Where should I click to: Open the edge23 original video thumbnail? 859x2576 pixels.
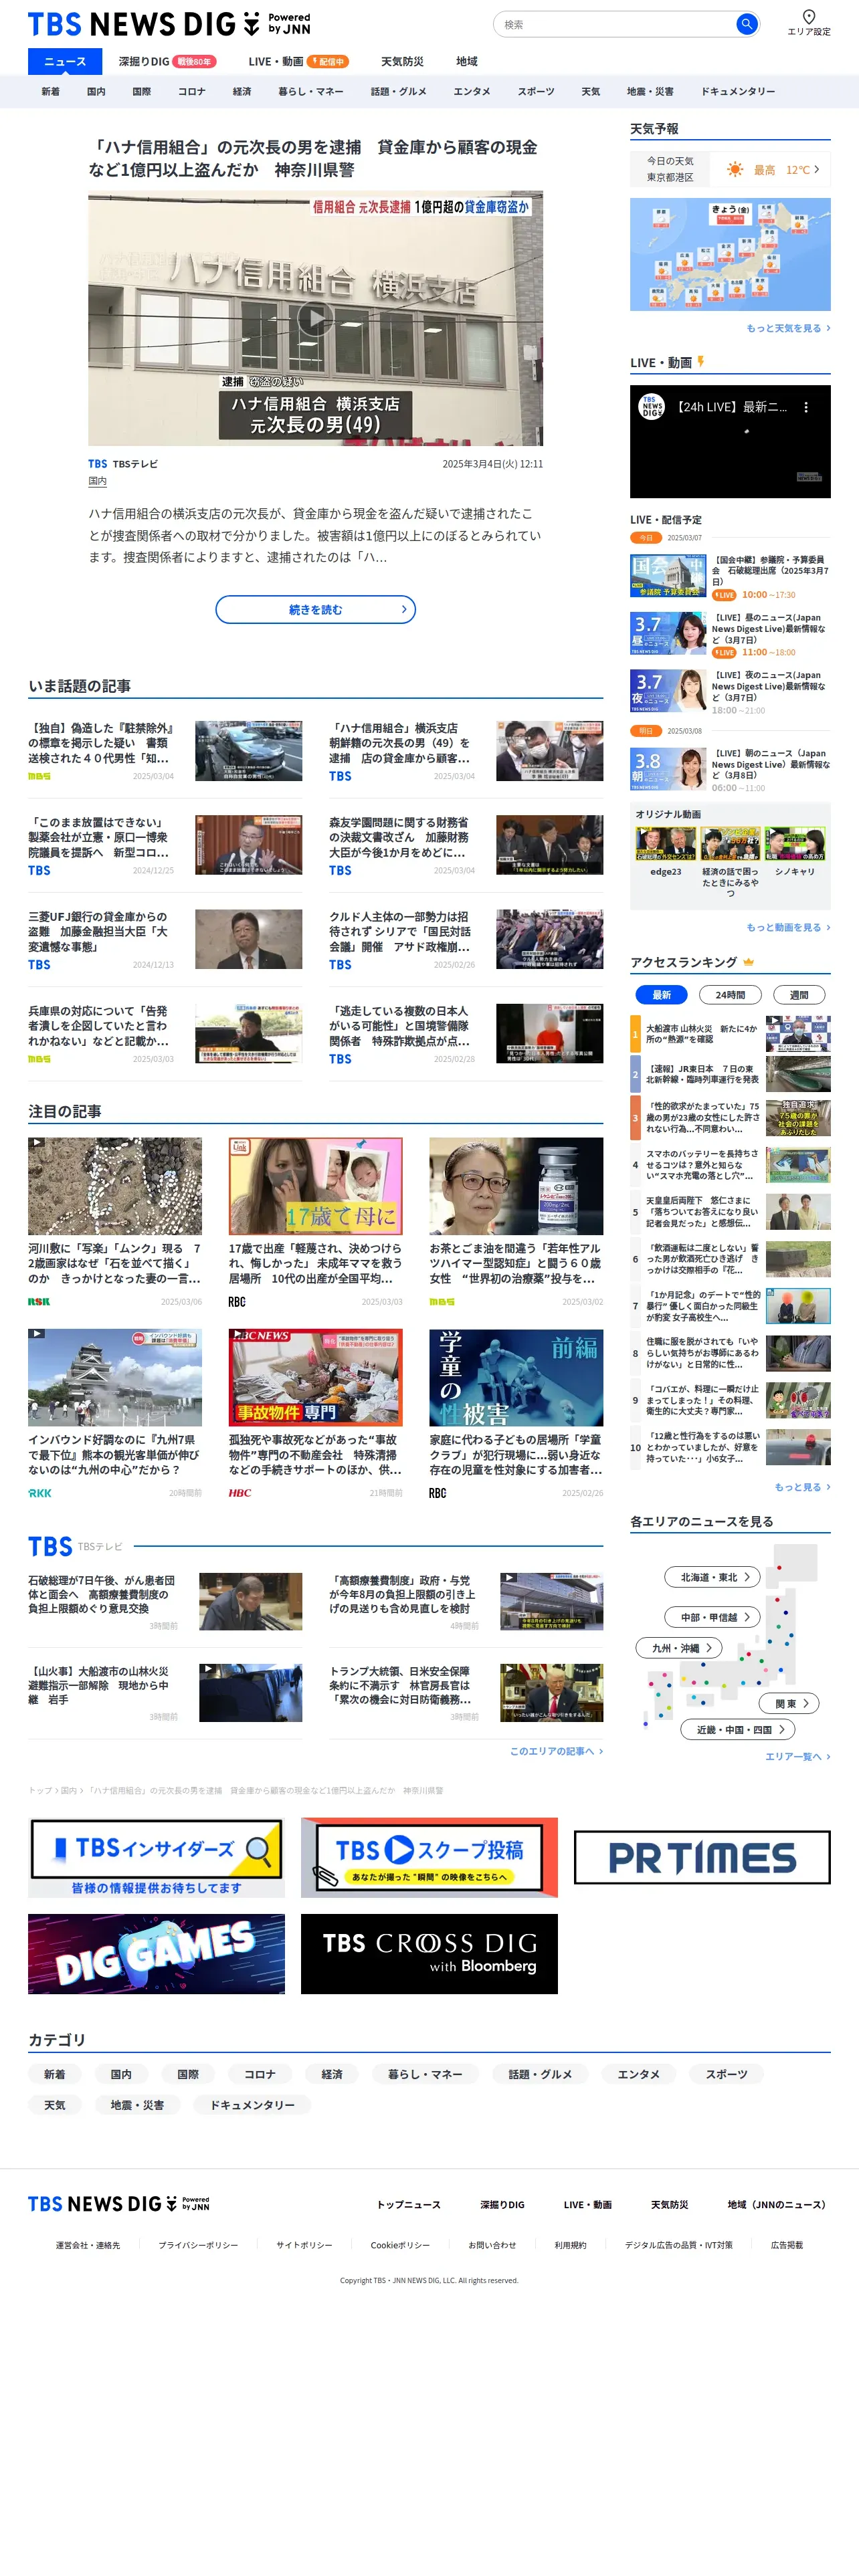tap(666, 843)
